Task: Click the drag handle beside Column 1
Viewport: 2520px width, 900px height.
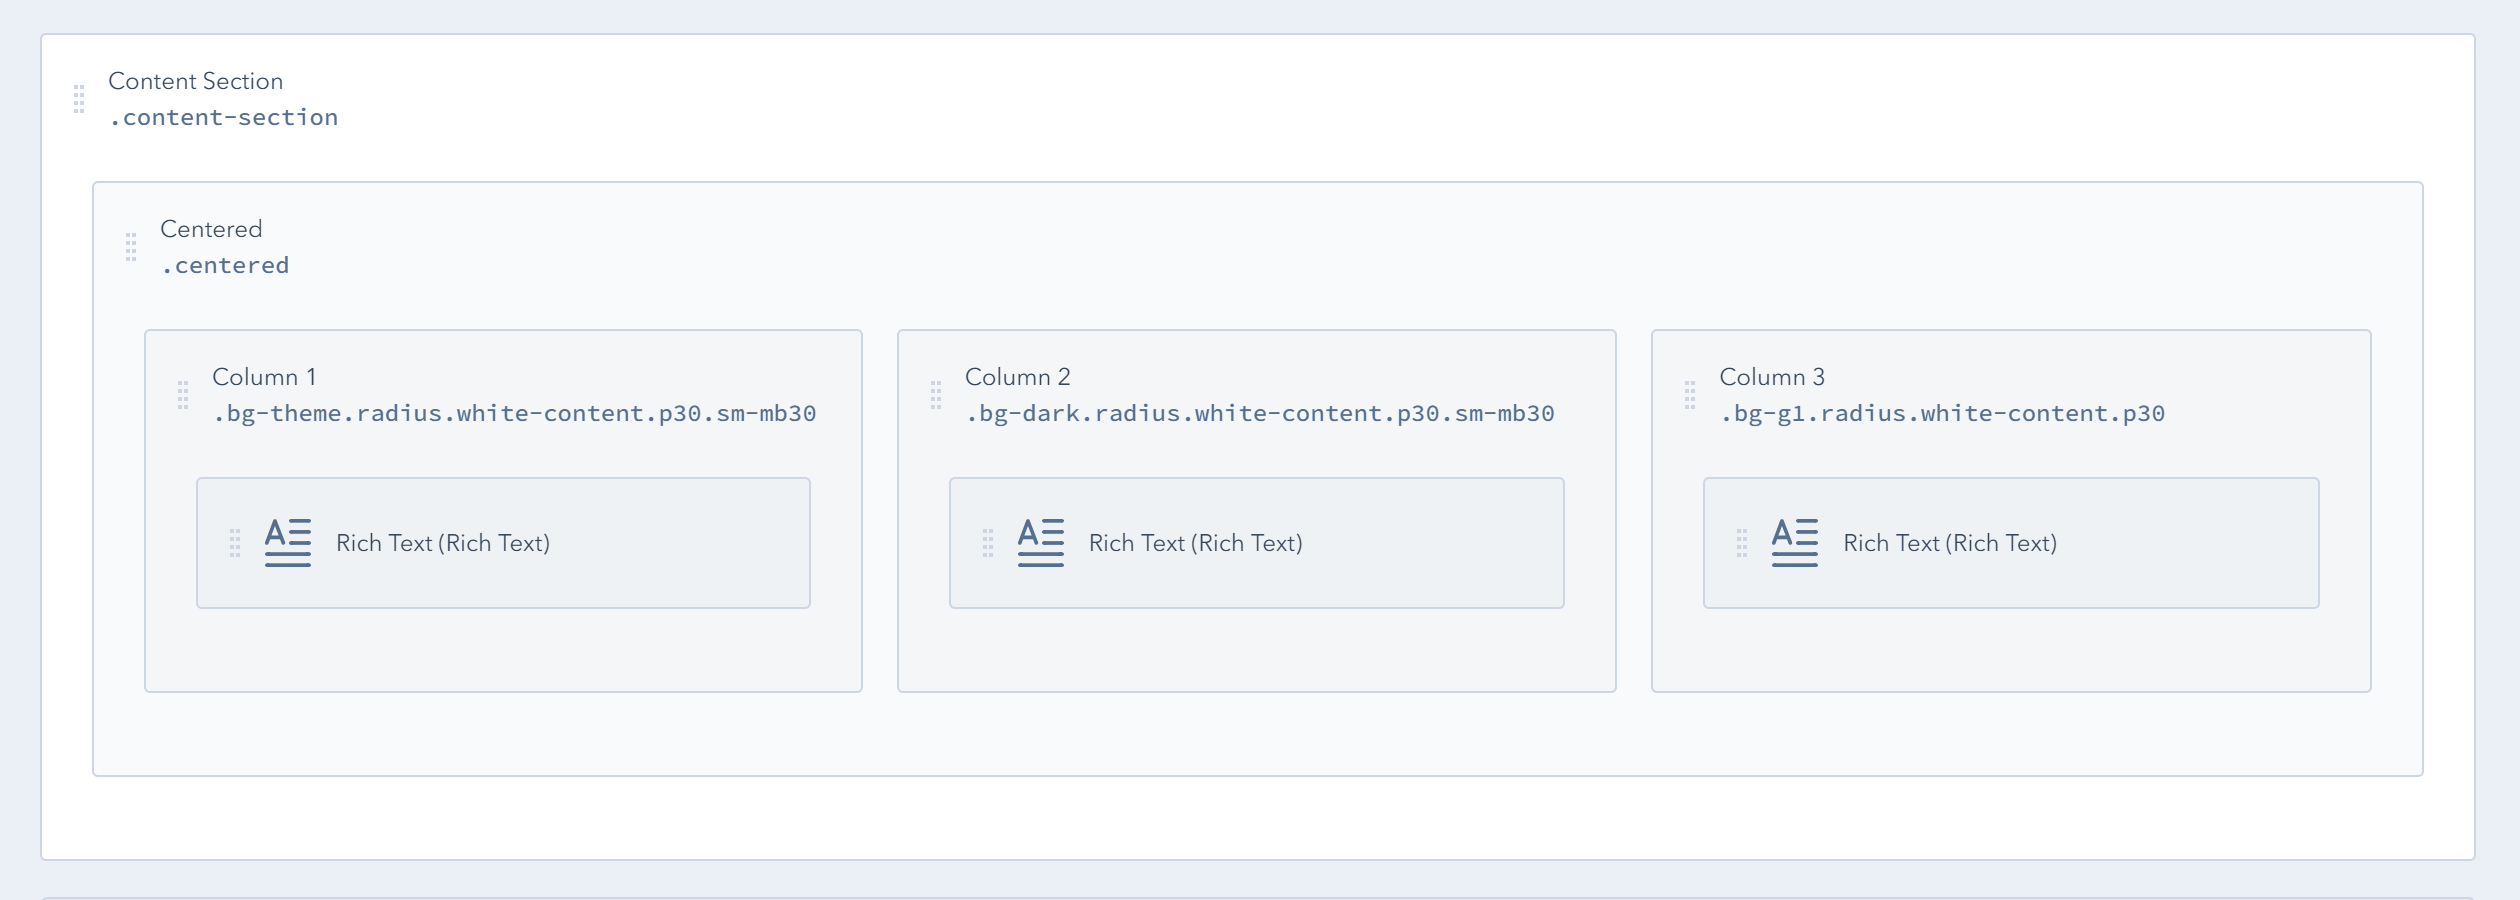Action: (183, 396)
